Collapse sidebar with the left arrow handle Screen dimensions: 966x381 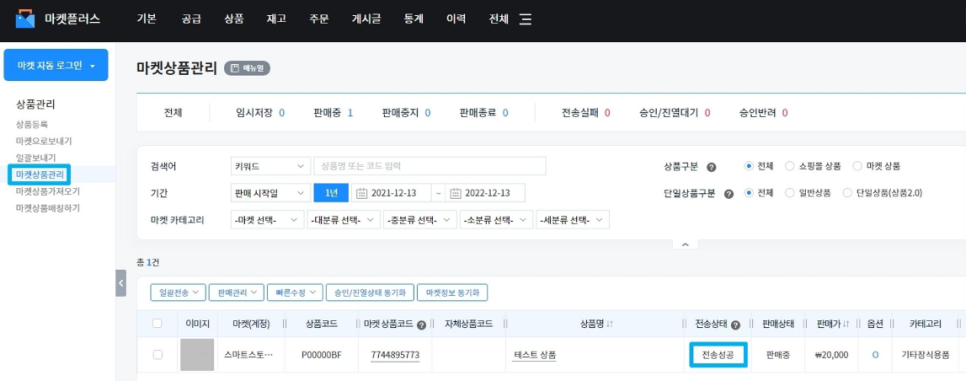[121, 283]
